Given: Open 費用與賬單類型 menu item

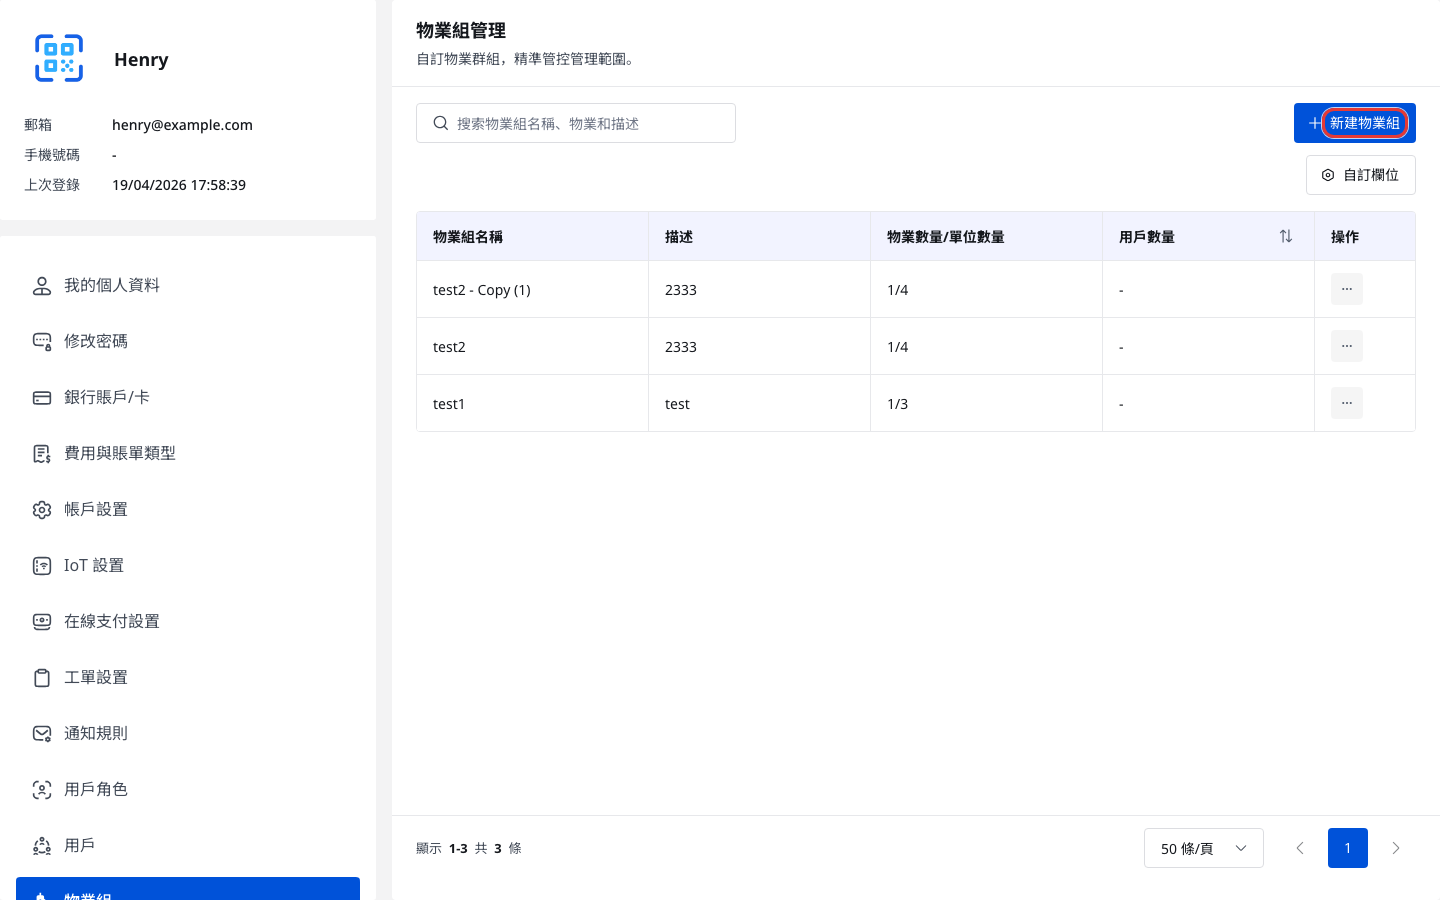Looking at the screenshot, I should (x=188, y=454).
